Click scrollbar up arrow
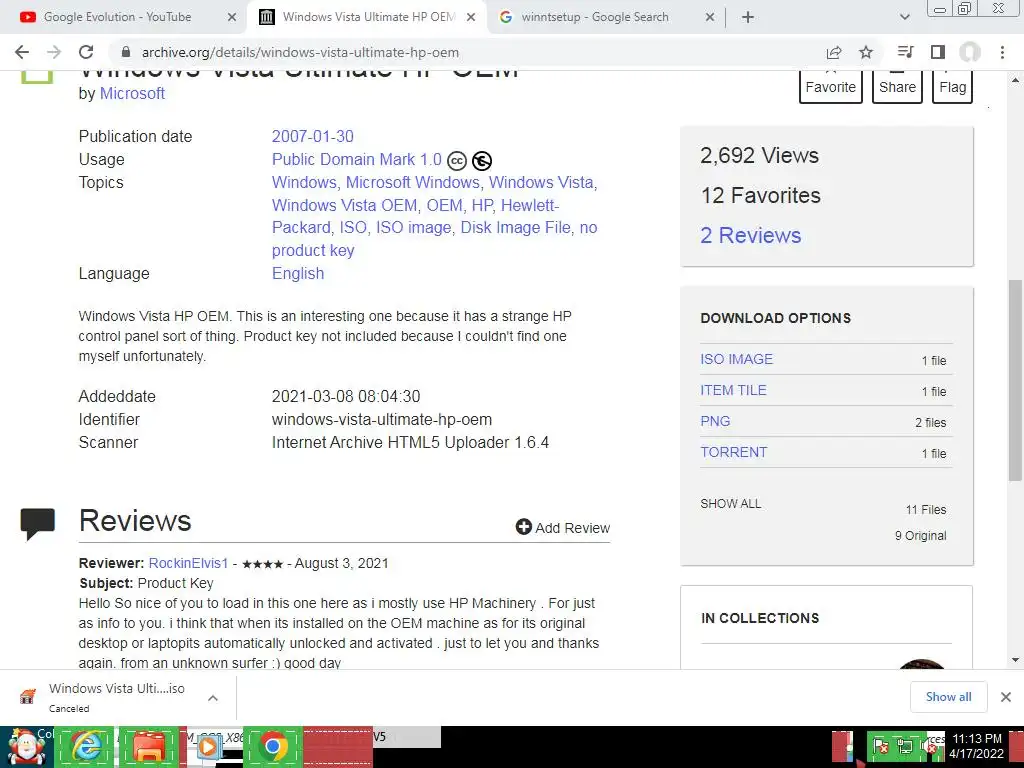The width and height of the screenshot is (1024, 768). click(x=1015, y=81)
